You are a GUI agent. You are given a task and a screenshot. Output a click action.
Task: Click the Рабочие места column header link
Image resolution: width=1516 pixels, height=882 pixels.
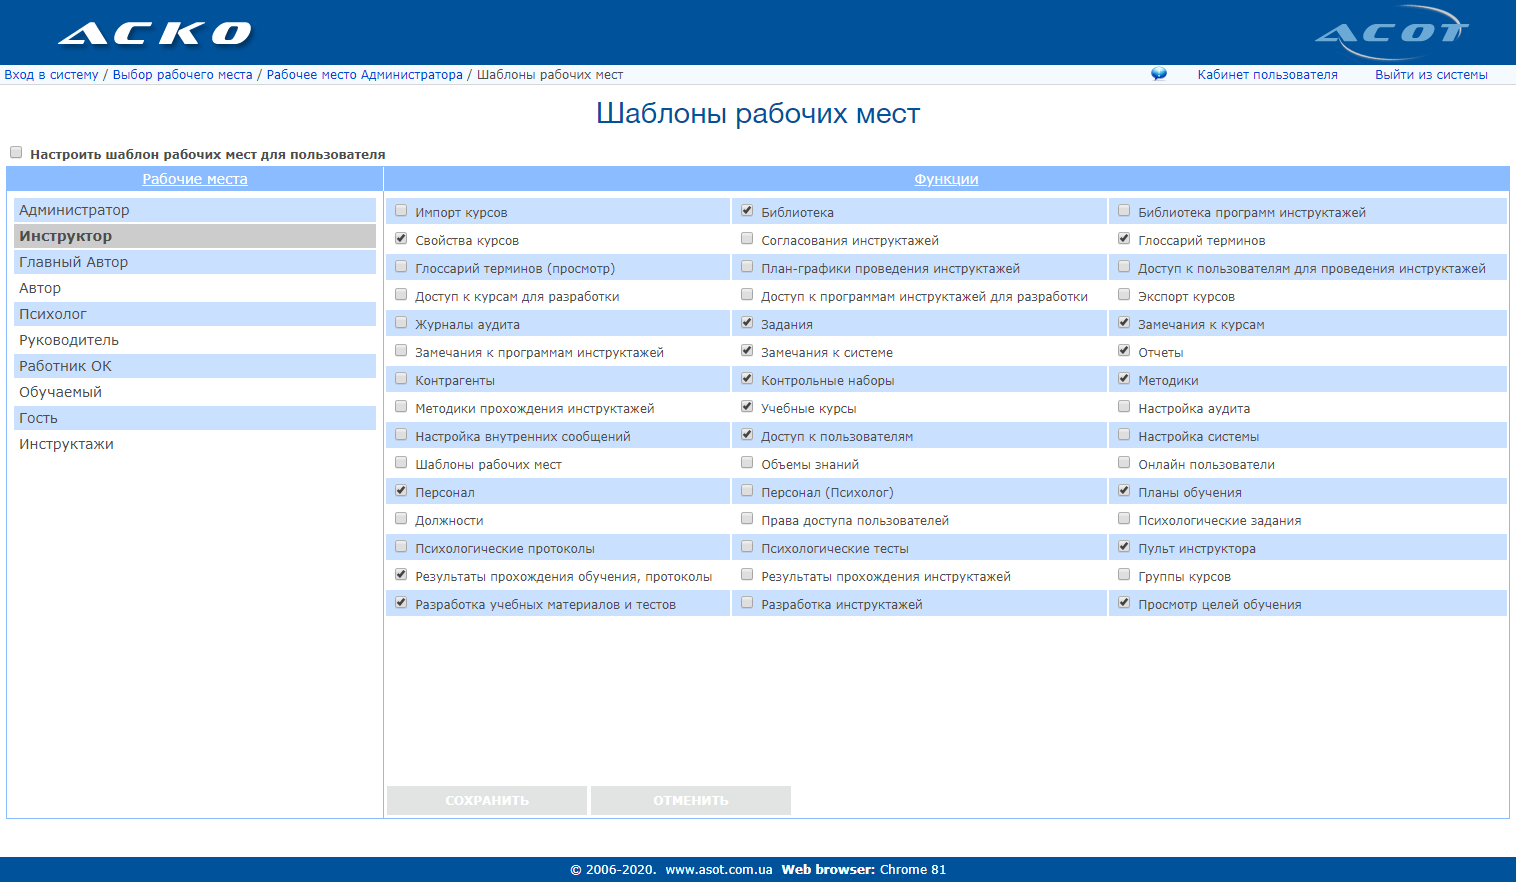point(195,179)
